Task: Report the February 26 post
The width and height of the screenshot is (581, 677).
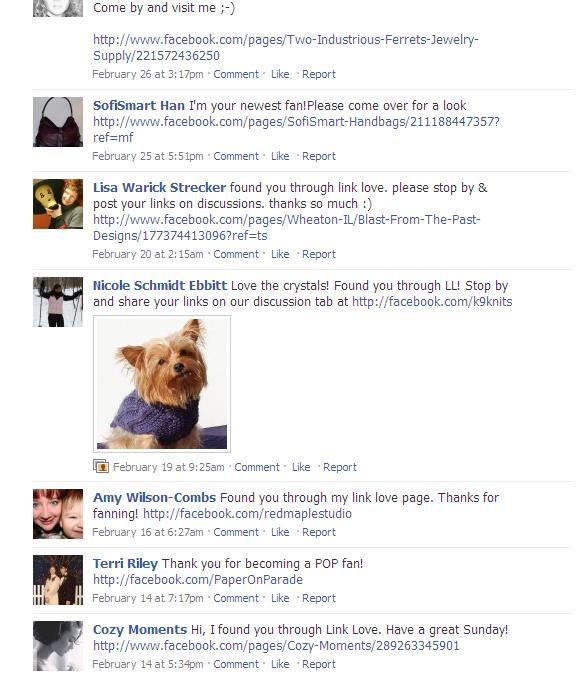Action: (319, 74)
